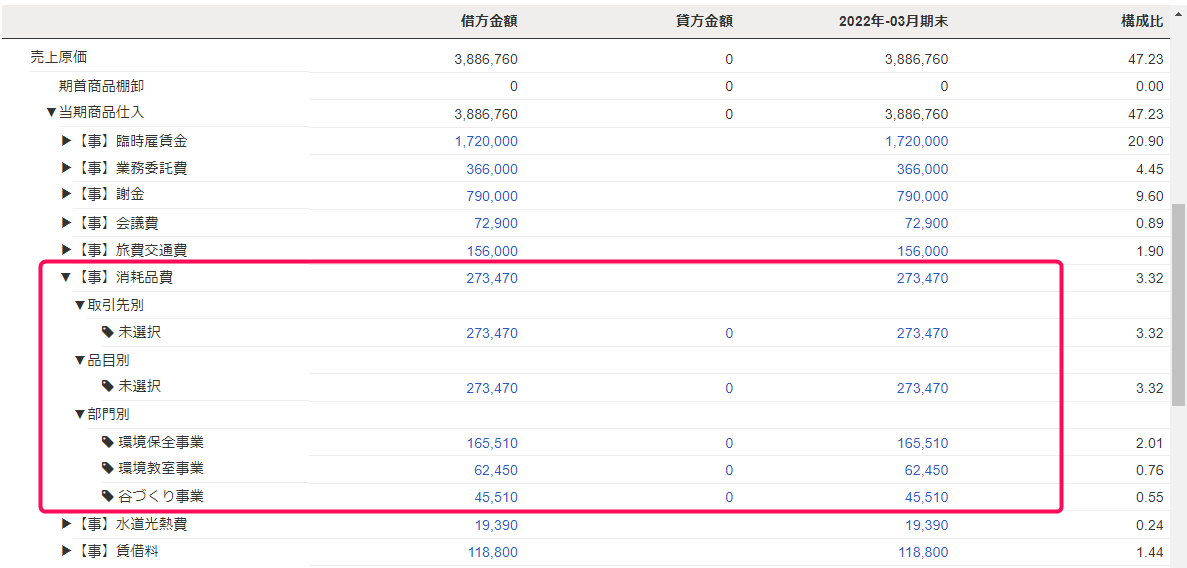The height and width of the screenshot is (568, 1187).
Task: Click tag icon beside 谷づくり事業
Action: tap(108, 496)
